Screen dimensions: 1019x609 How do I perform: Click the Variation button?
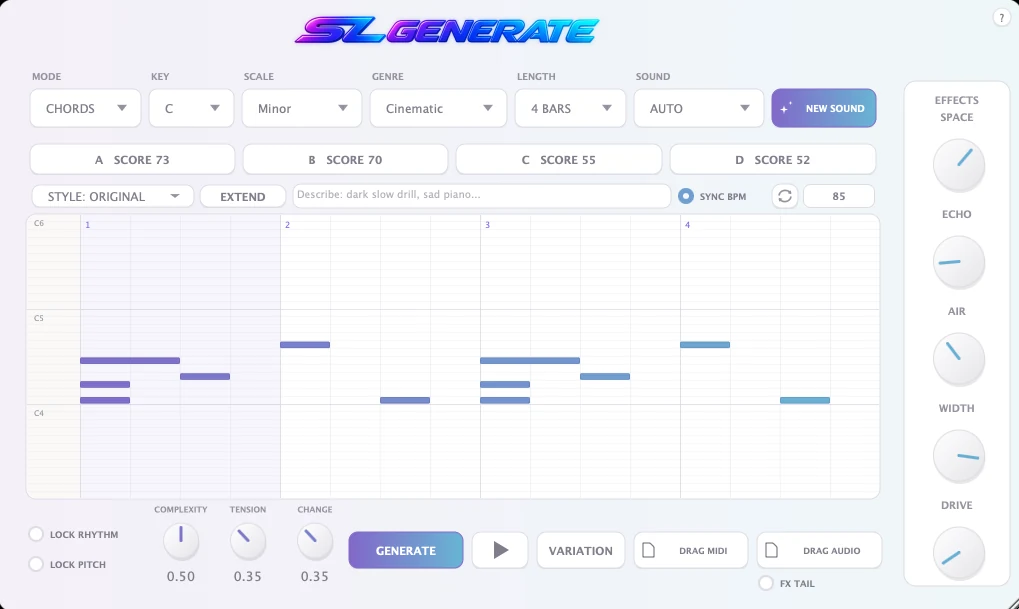pos(580,550)
